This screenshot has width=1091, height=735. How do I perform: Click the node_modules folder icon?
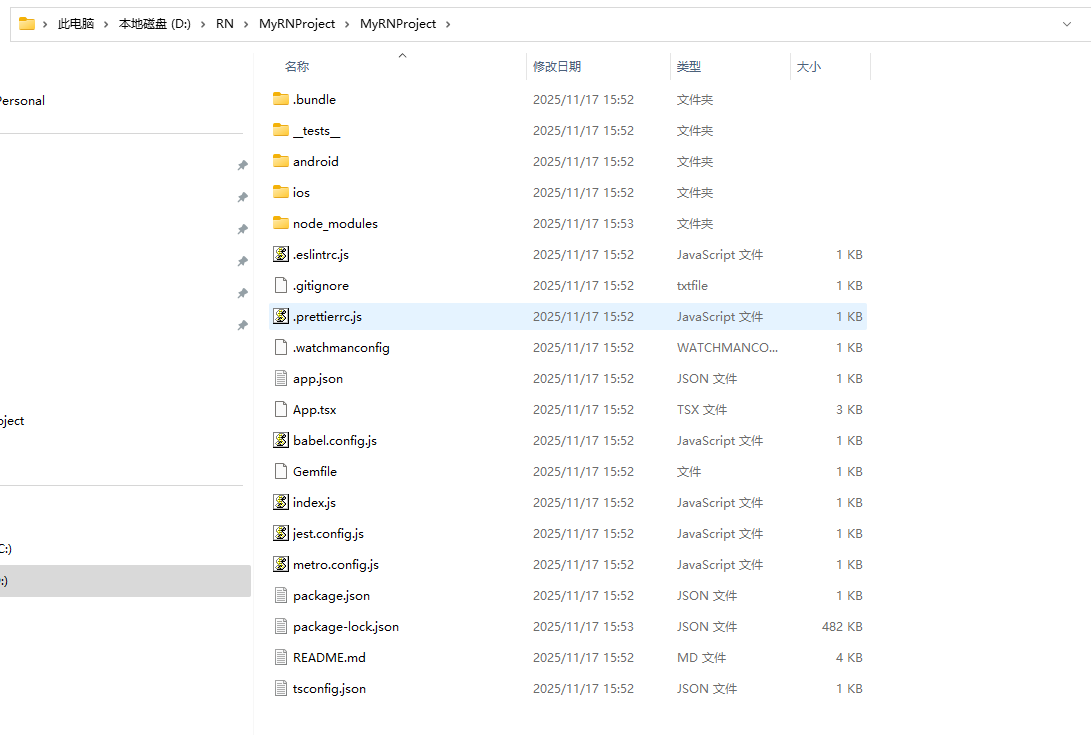pos(280,223)
